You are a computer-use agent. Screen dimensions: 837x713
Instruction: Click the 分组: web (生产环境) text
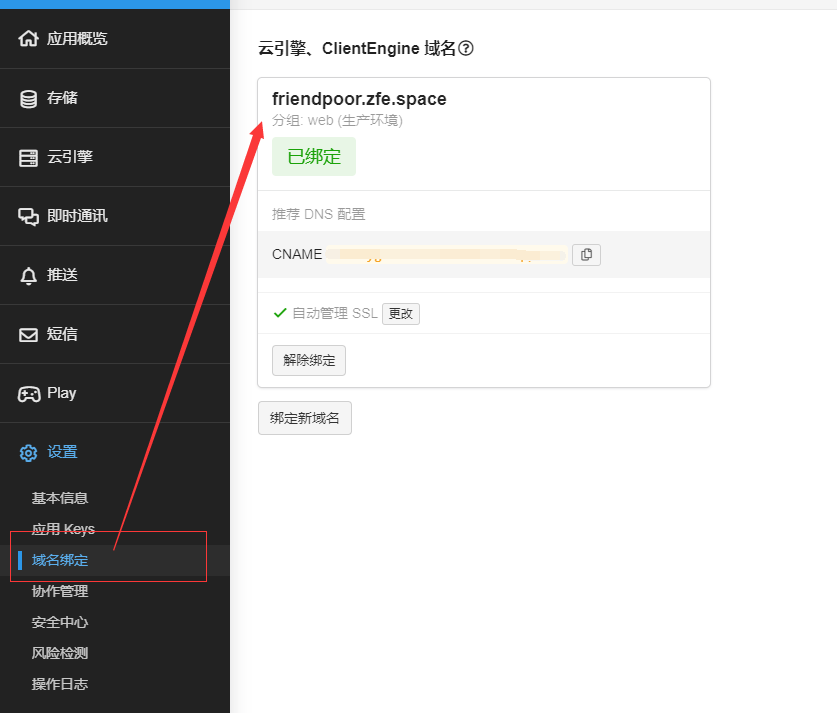pyautogui.click(x=337, y=121)
